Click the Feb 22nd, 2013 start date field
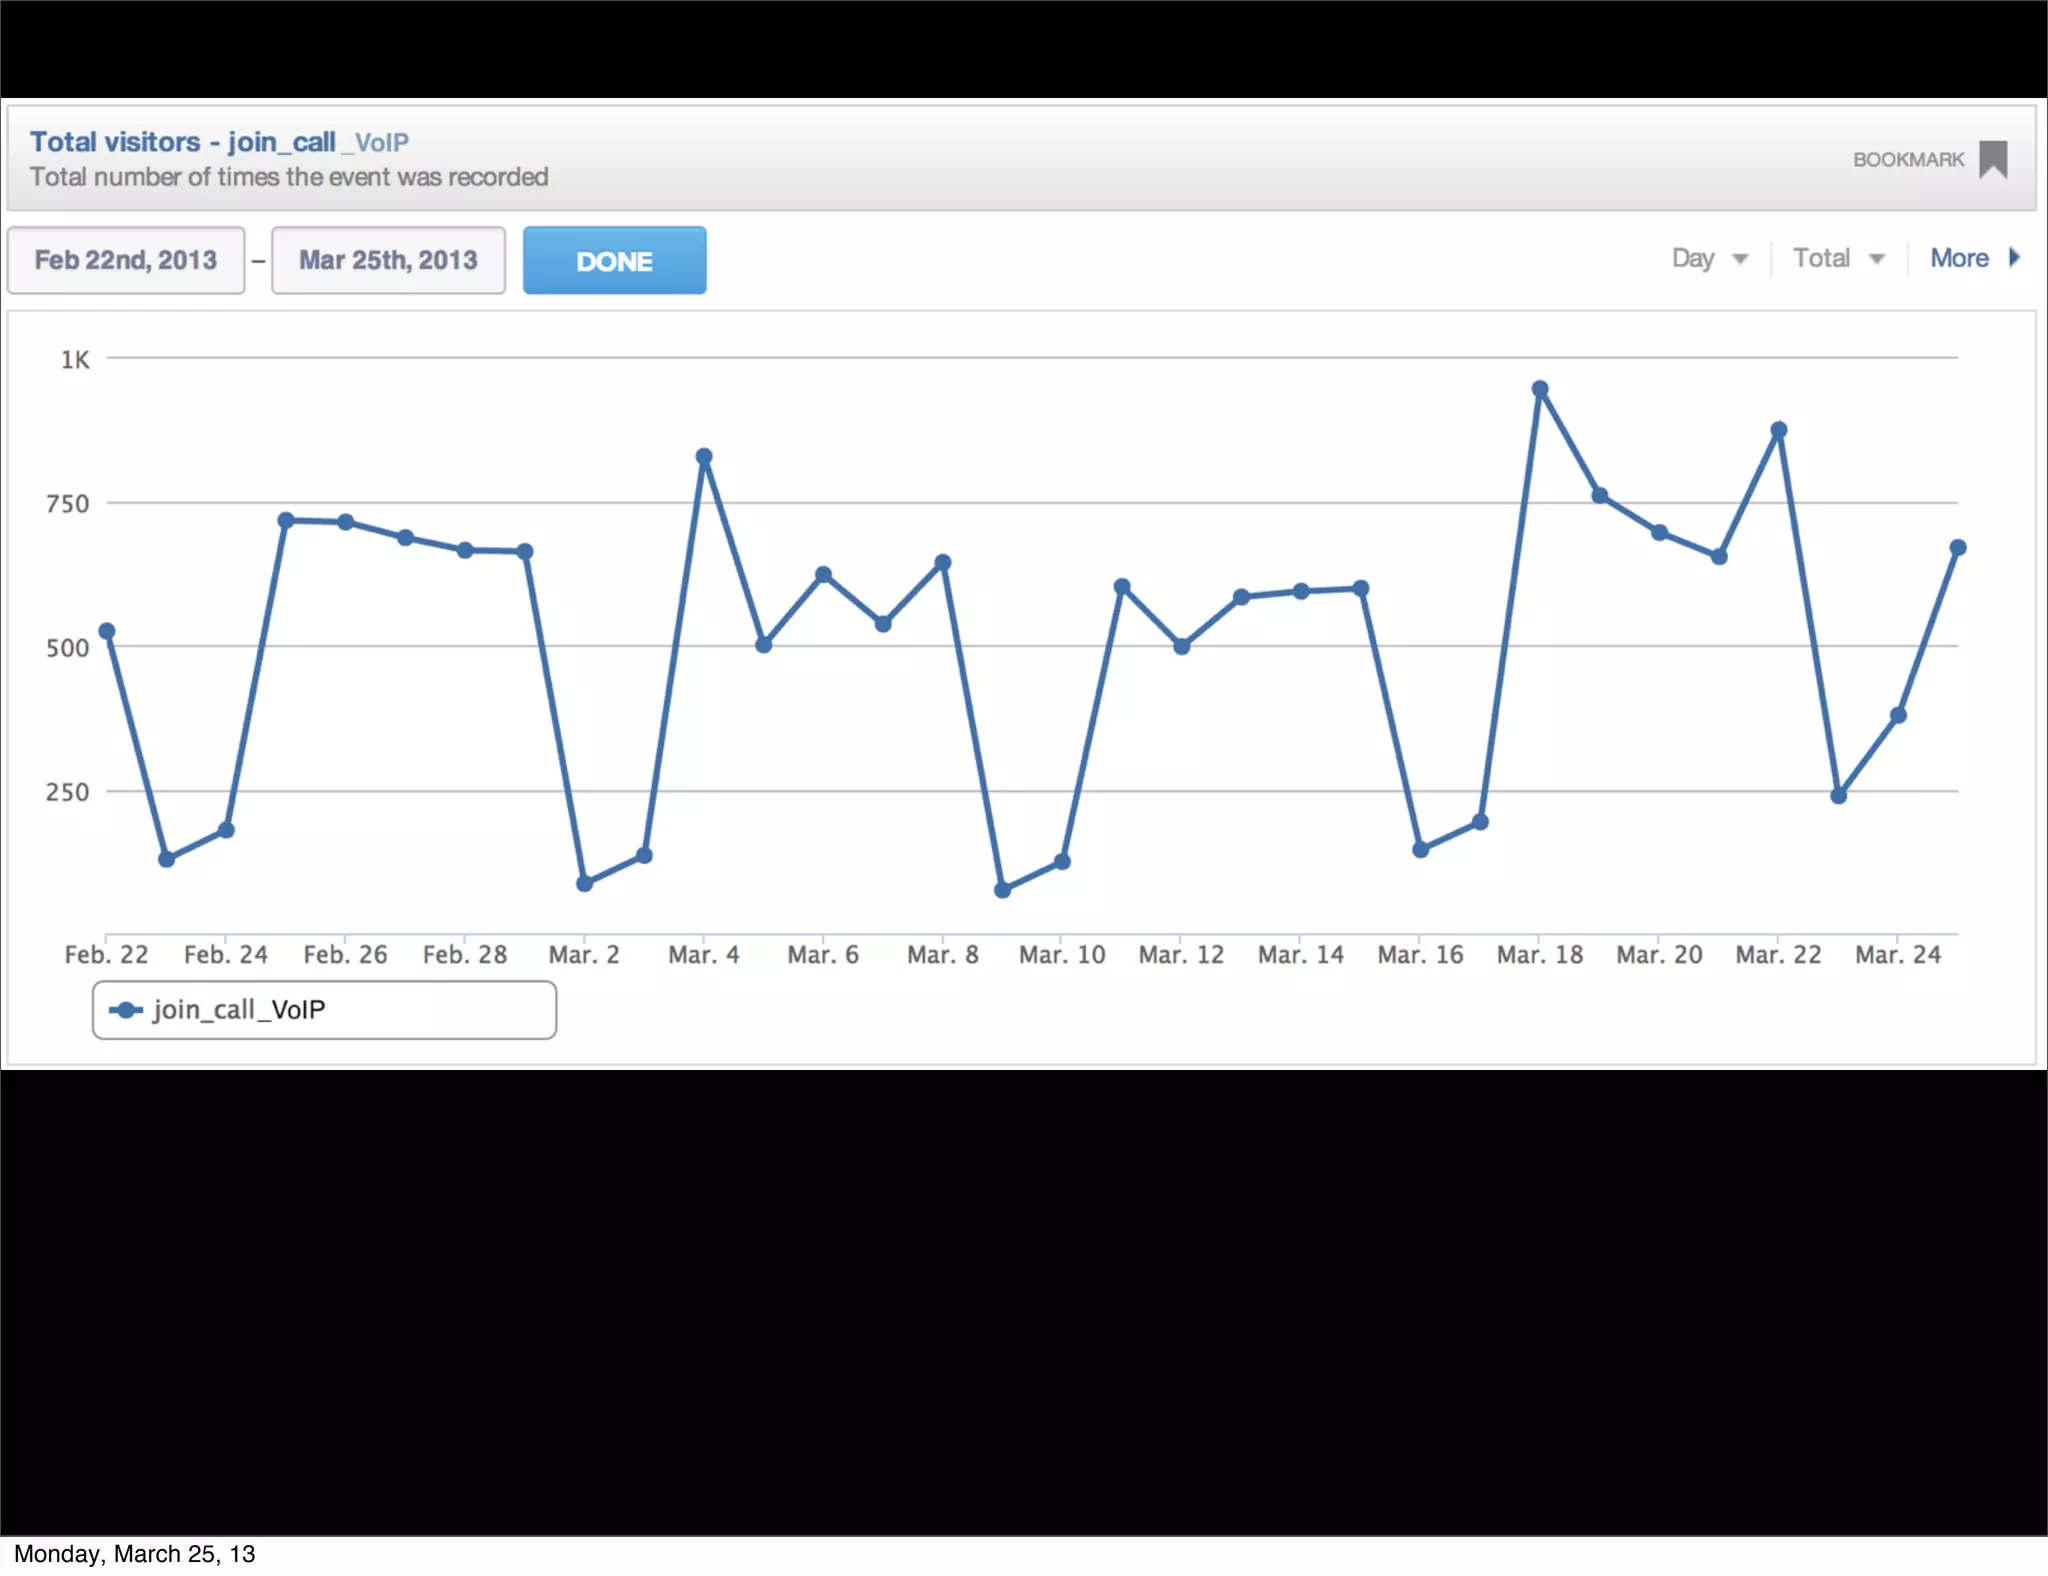This screenshot has width=2048, height=1576. (126, 260)
